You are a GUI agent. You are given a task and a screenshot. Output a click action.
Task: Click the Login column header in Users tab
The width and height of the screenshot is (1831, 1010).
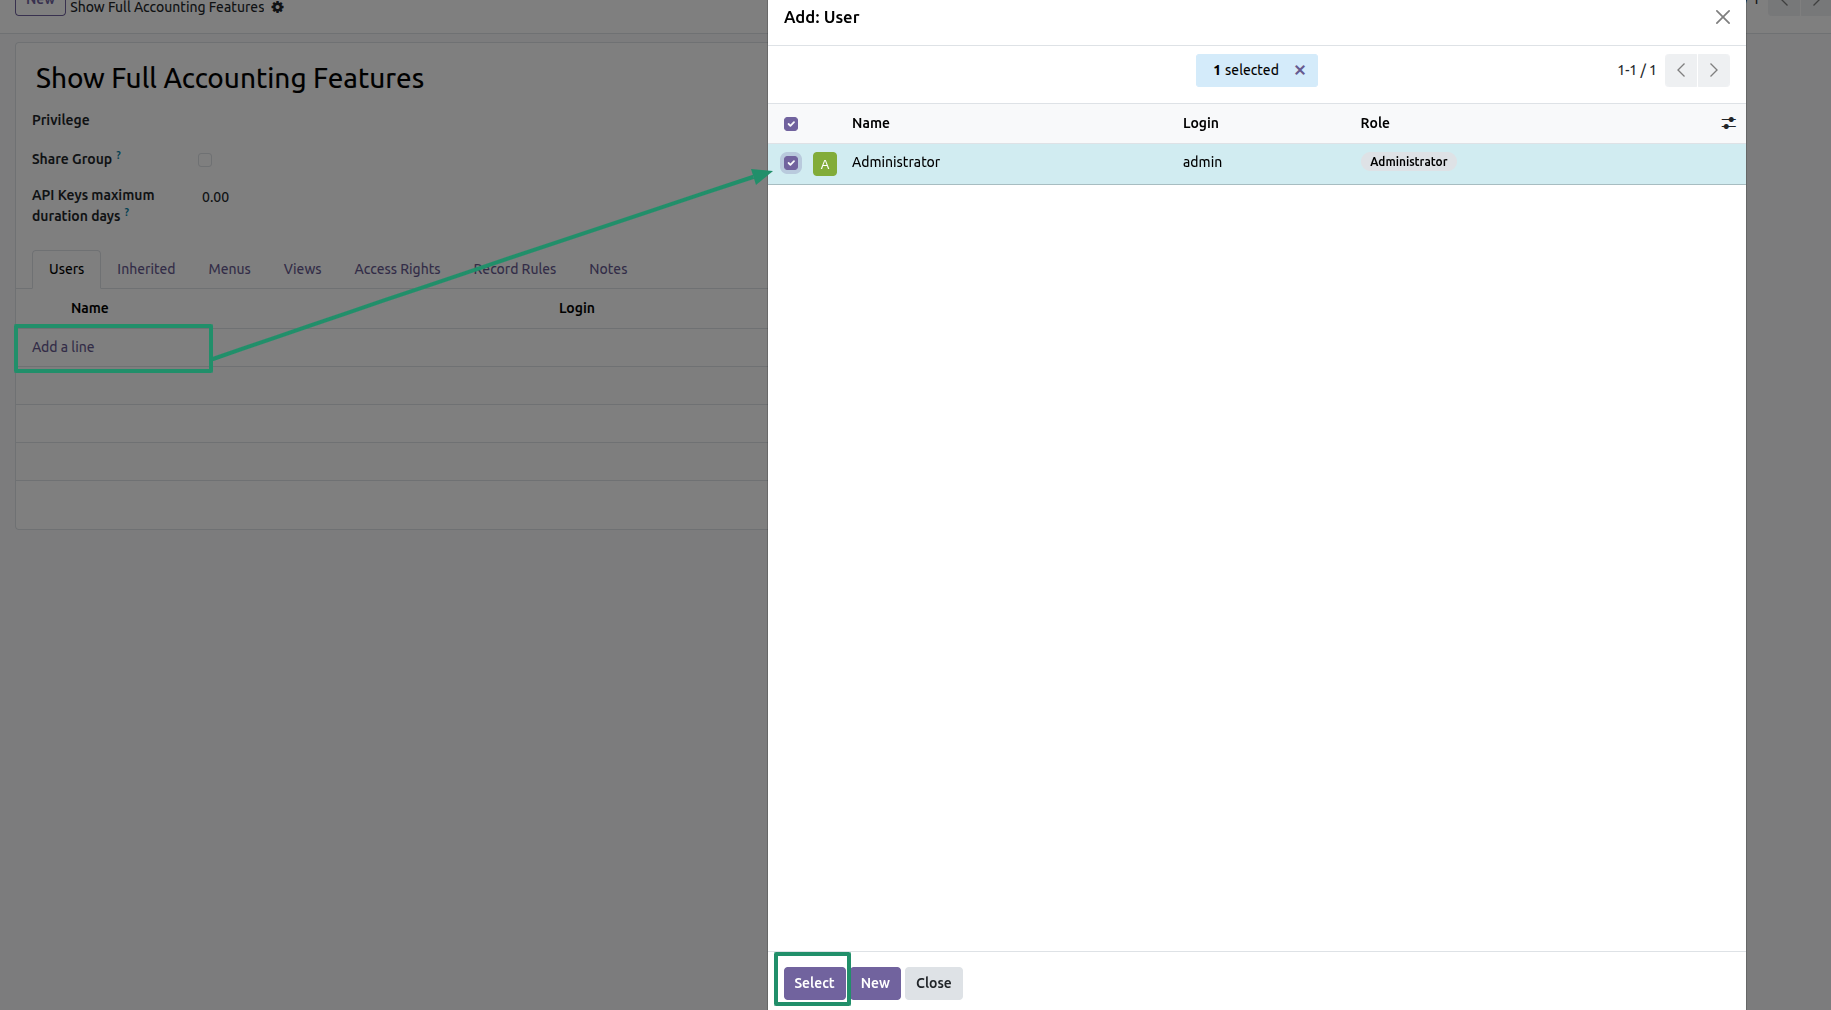tap(577, 308)
